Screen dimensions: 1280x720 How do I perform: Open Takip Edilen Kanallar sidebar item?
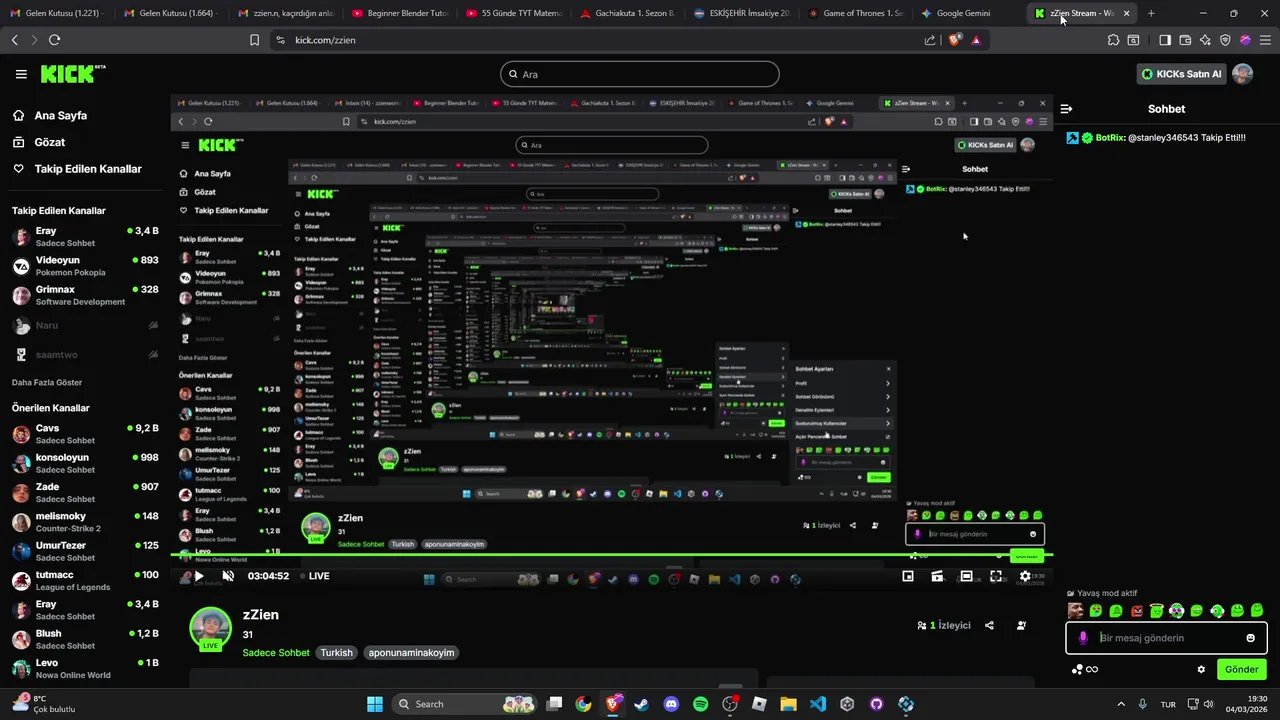click(77, 169)
